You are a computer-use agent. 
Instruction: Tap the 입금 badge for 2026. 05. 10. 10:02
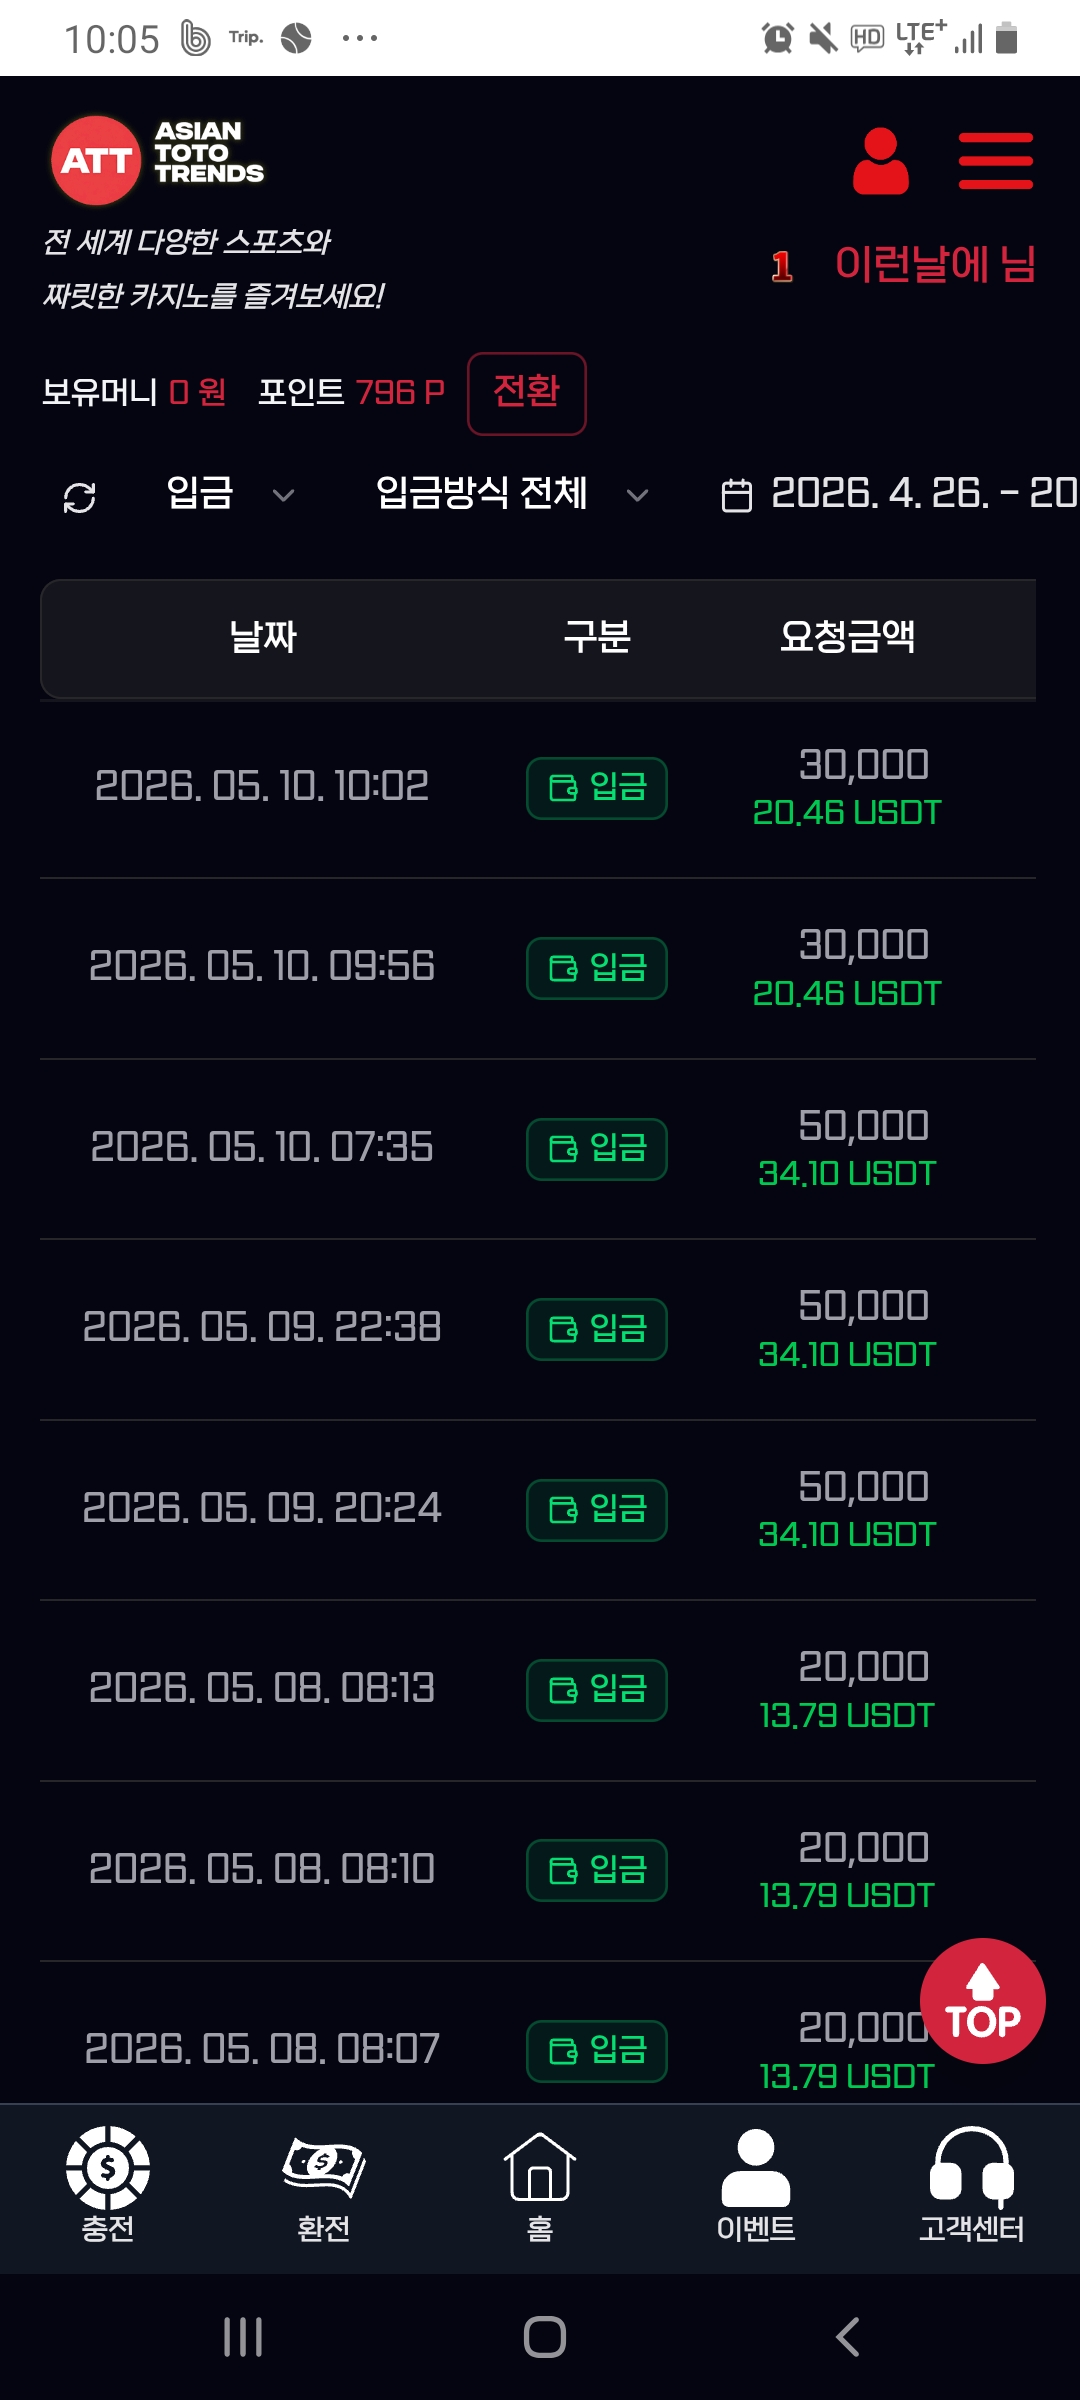coord(597,788)
